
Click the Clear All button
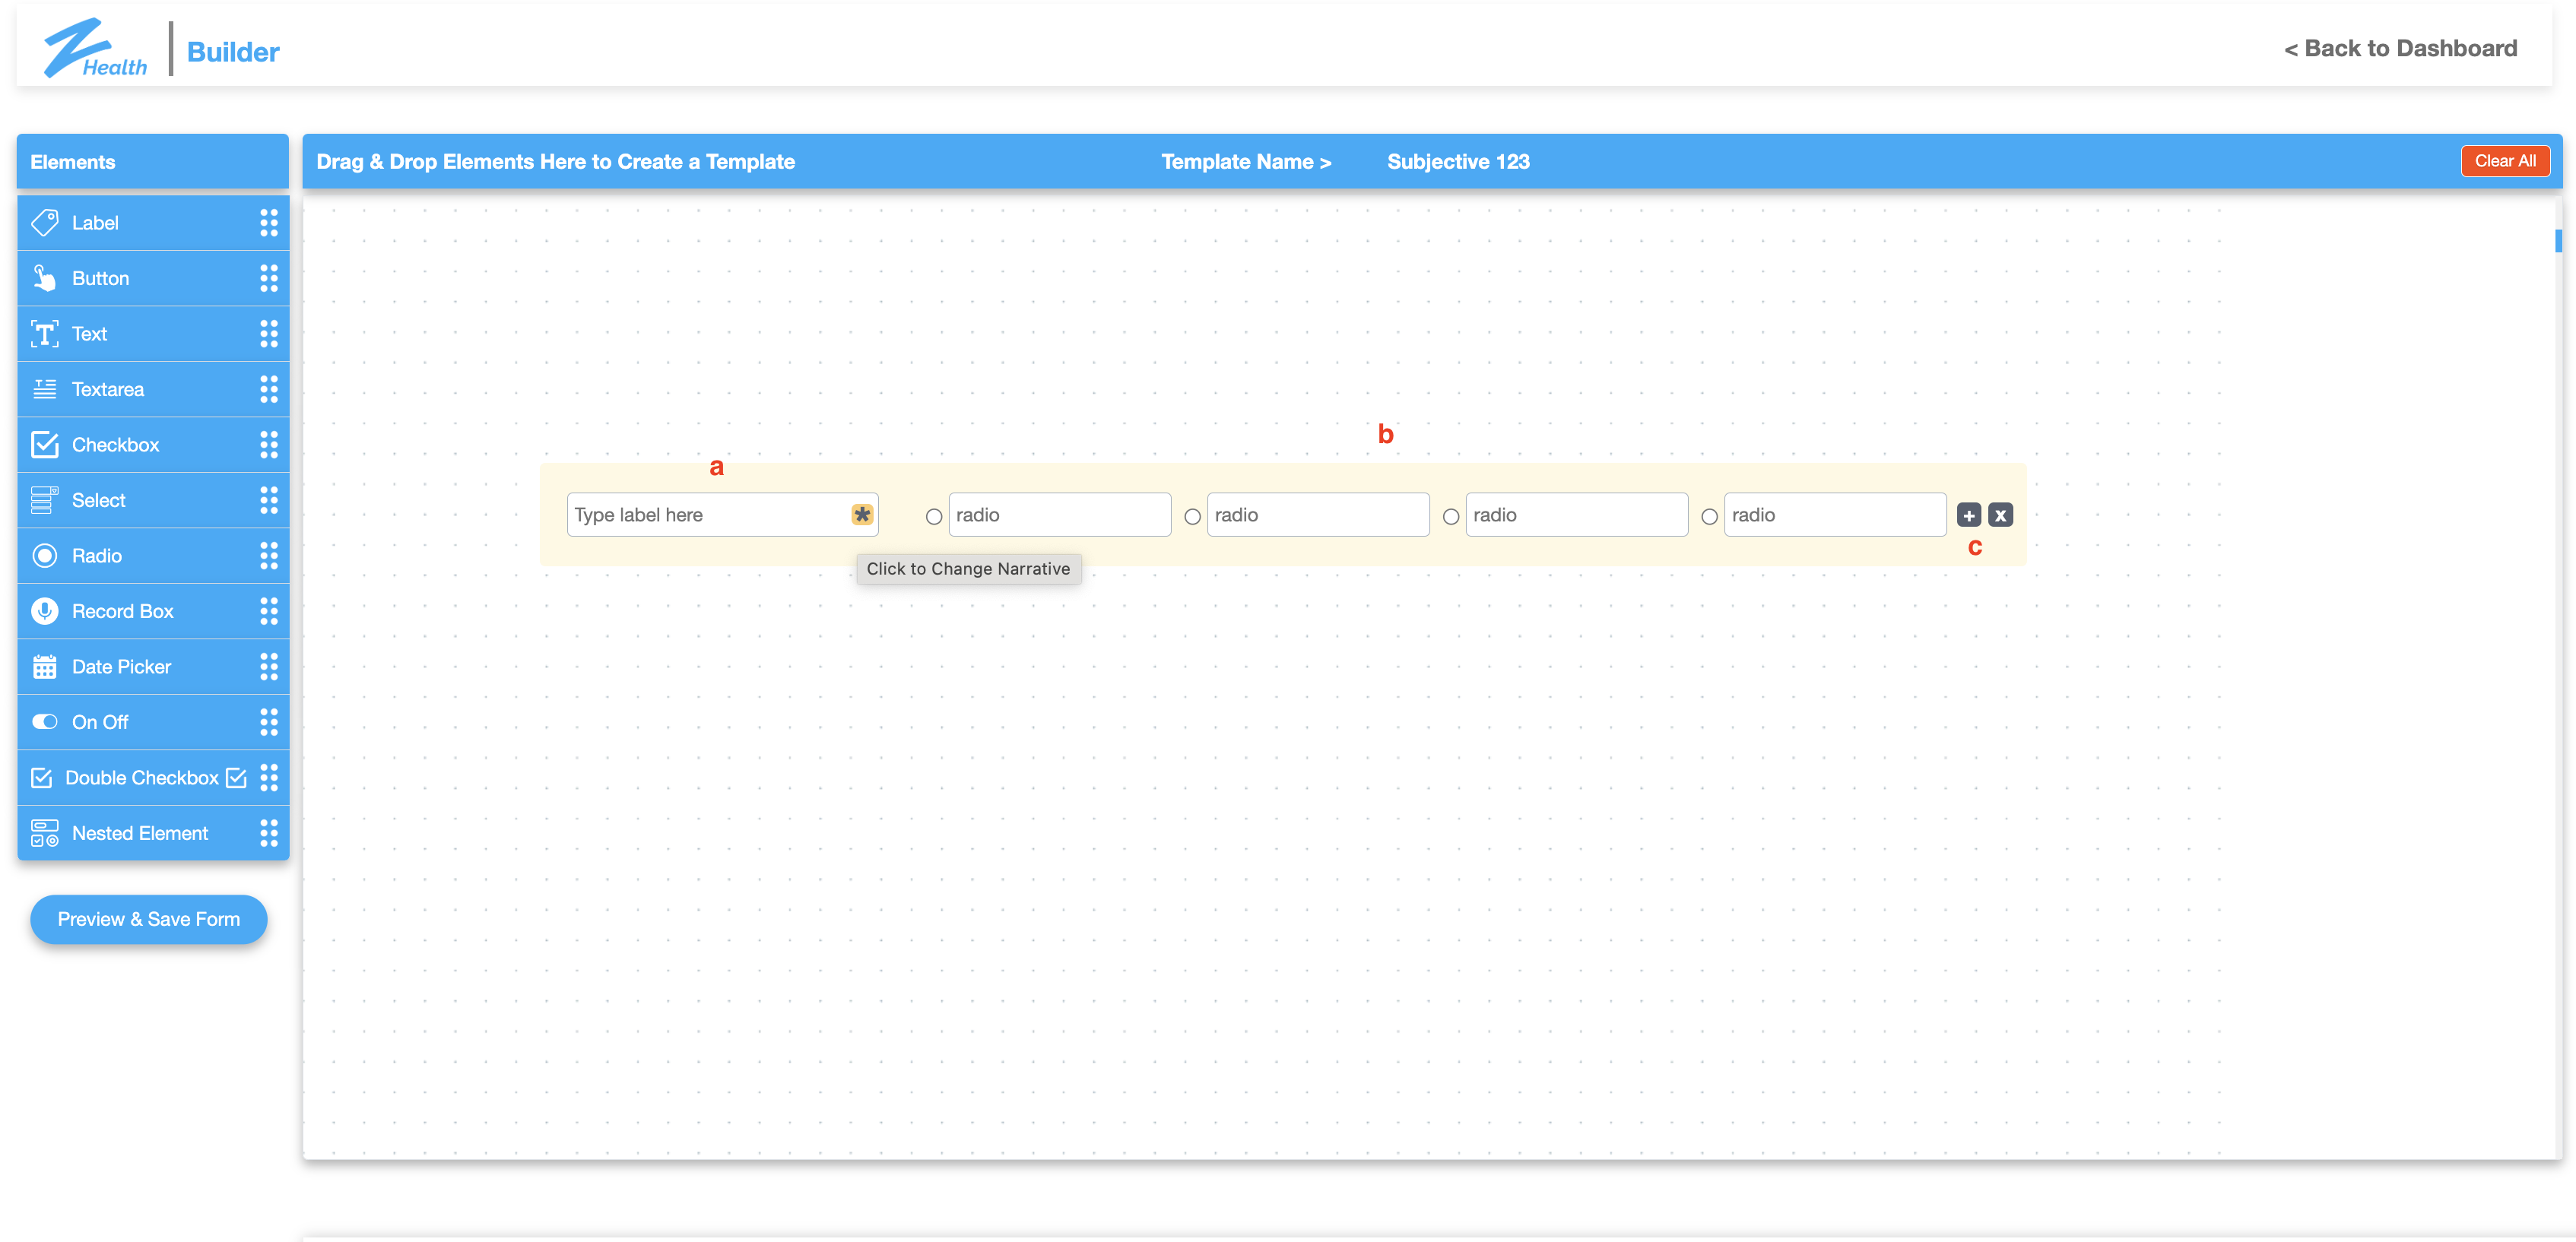pyautogui.click(x=2505, y=161)
